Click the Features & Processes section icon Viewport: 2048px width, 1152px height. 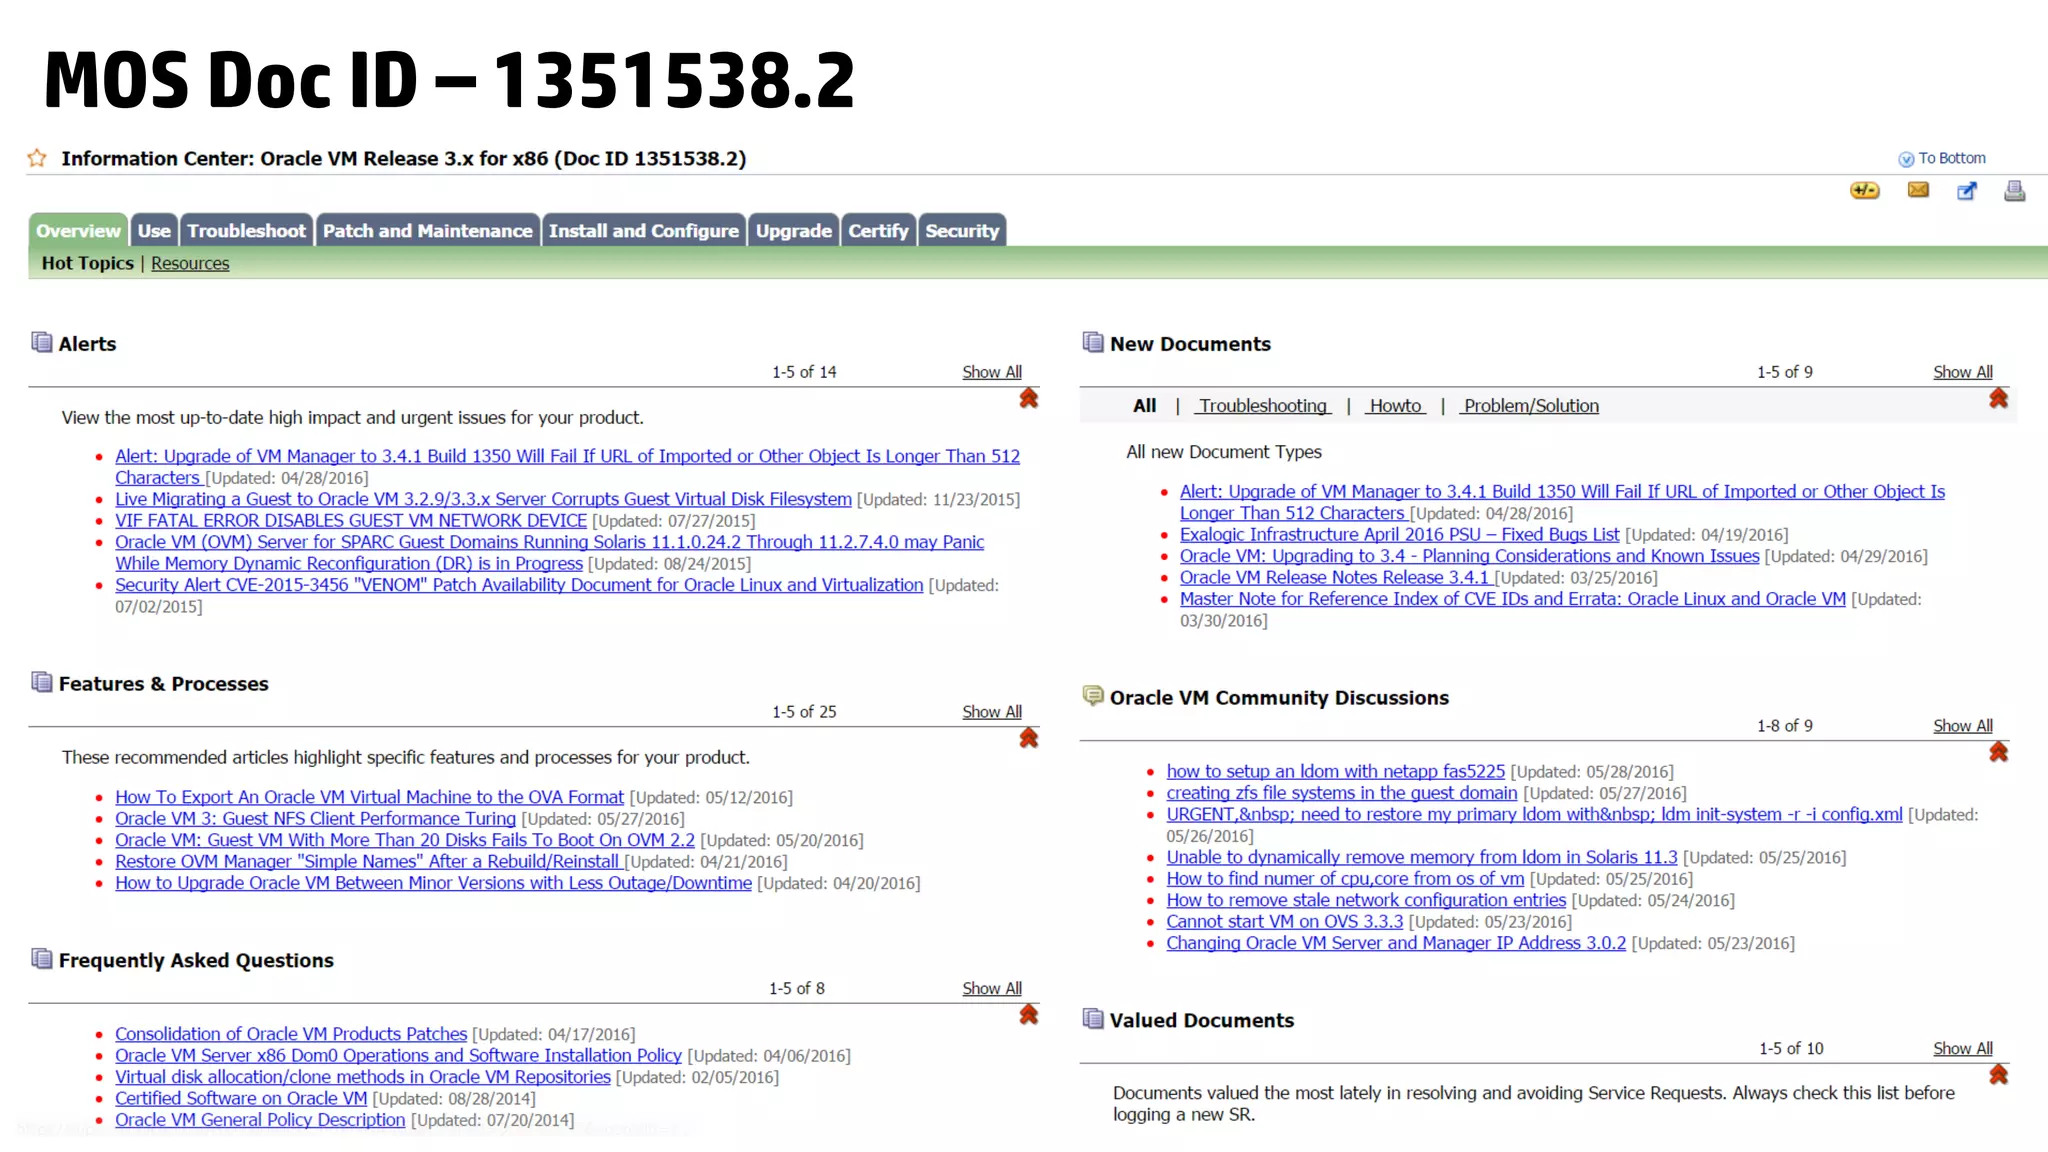(42, 683)
